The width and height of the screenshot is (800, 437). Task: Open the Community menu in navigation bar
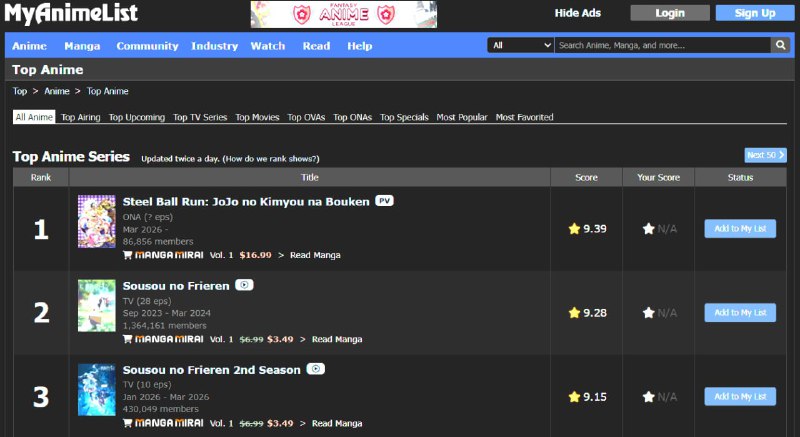click(x=147, y=46)
